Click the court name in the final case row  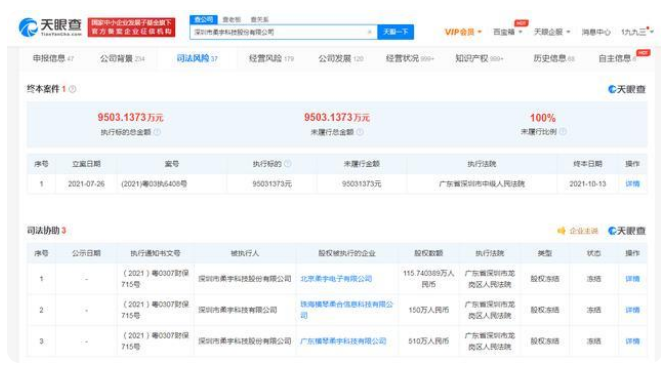click(482, 184)
